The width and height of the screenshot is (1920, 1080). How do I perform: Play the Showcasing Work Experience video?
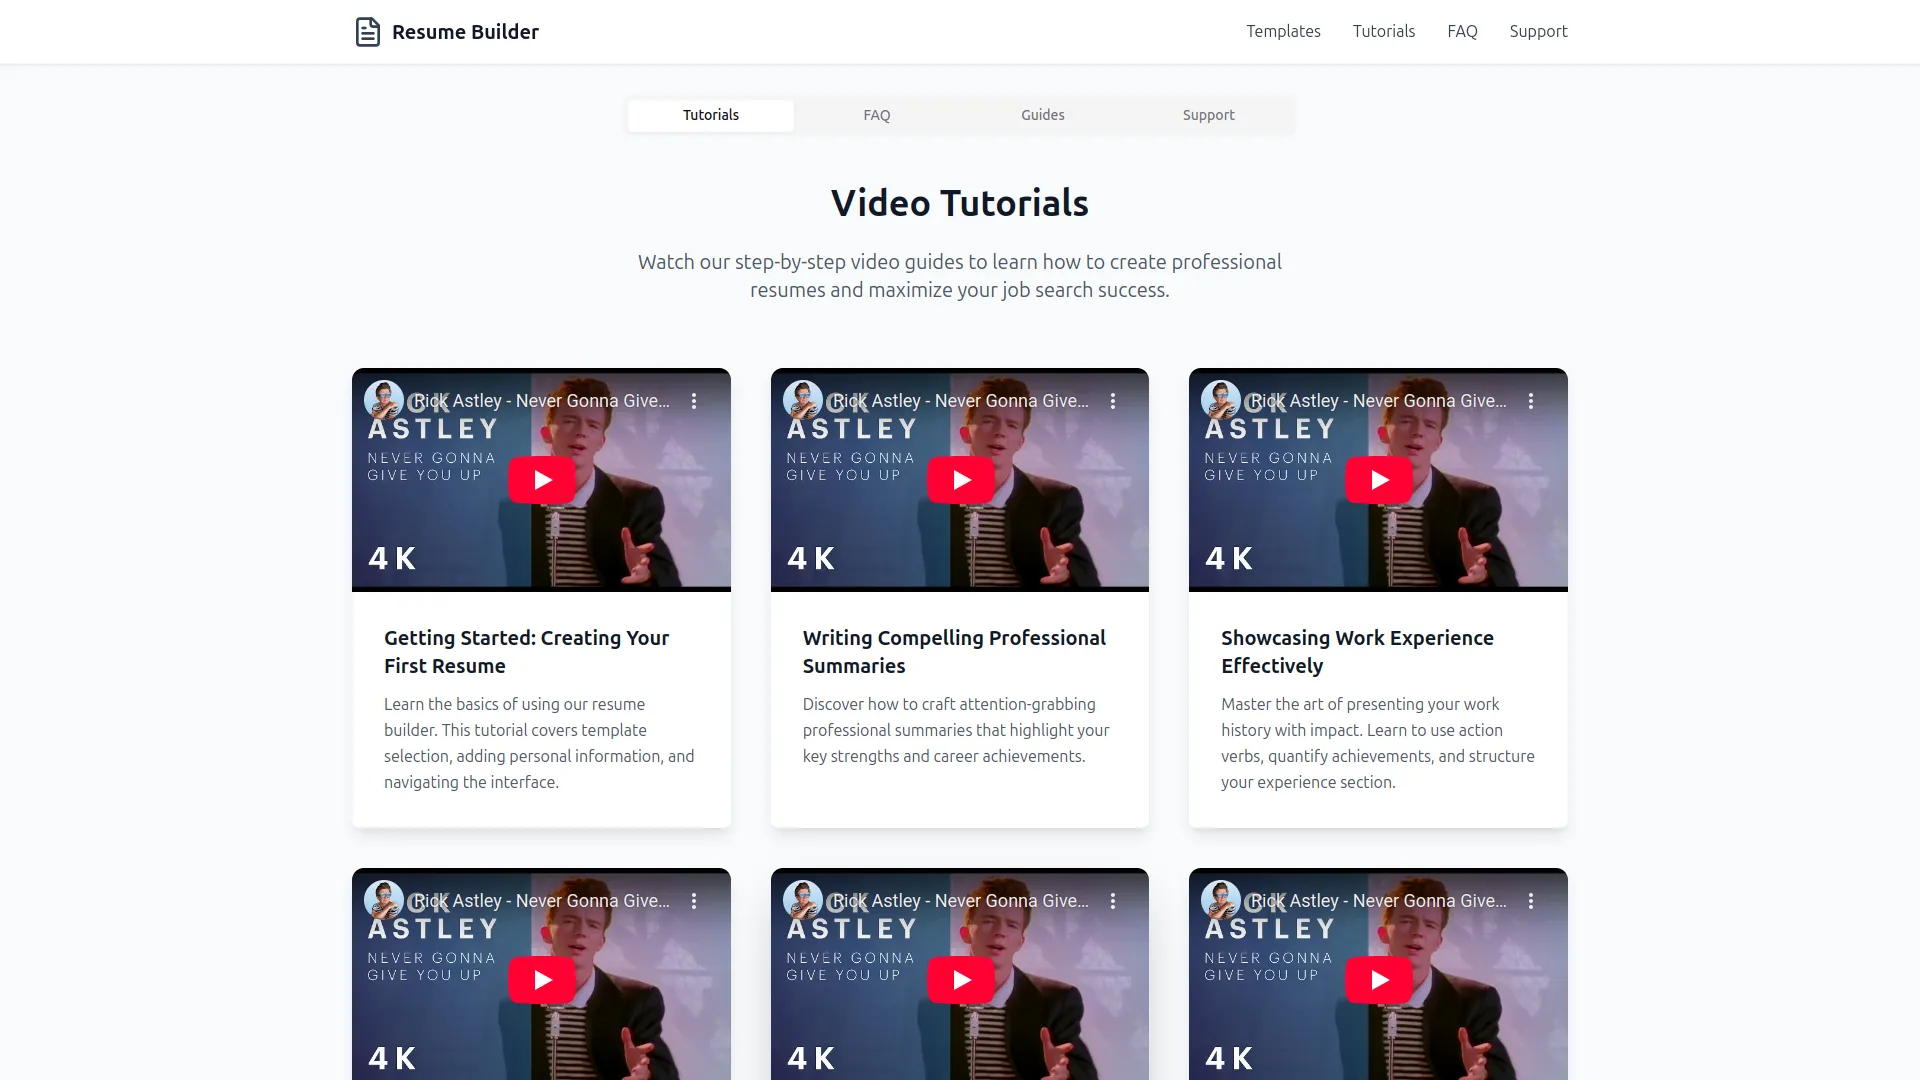1378,479
